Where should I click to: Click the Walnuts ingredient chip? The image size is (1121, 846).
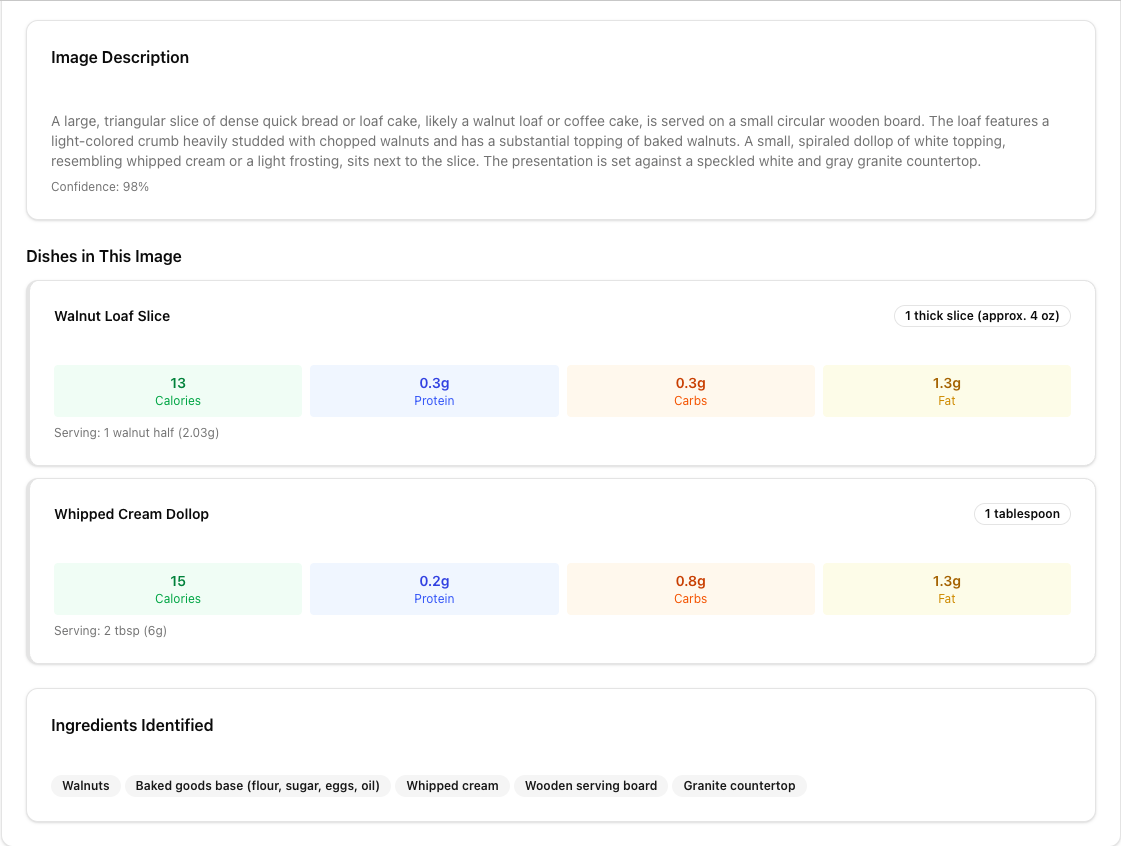[86, 786]
